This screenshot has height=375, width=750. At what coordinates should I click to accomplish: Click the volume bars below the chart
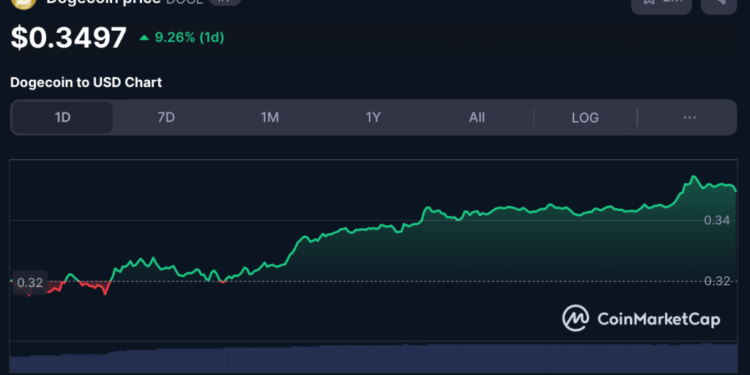click(373, 358)
